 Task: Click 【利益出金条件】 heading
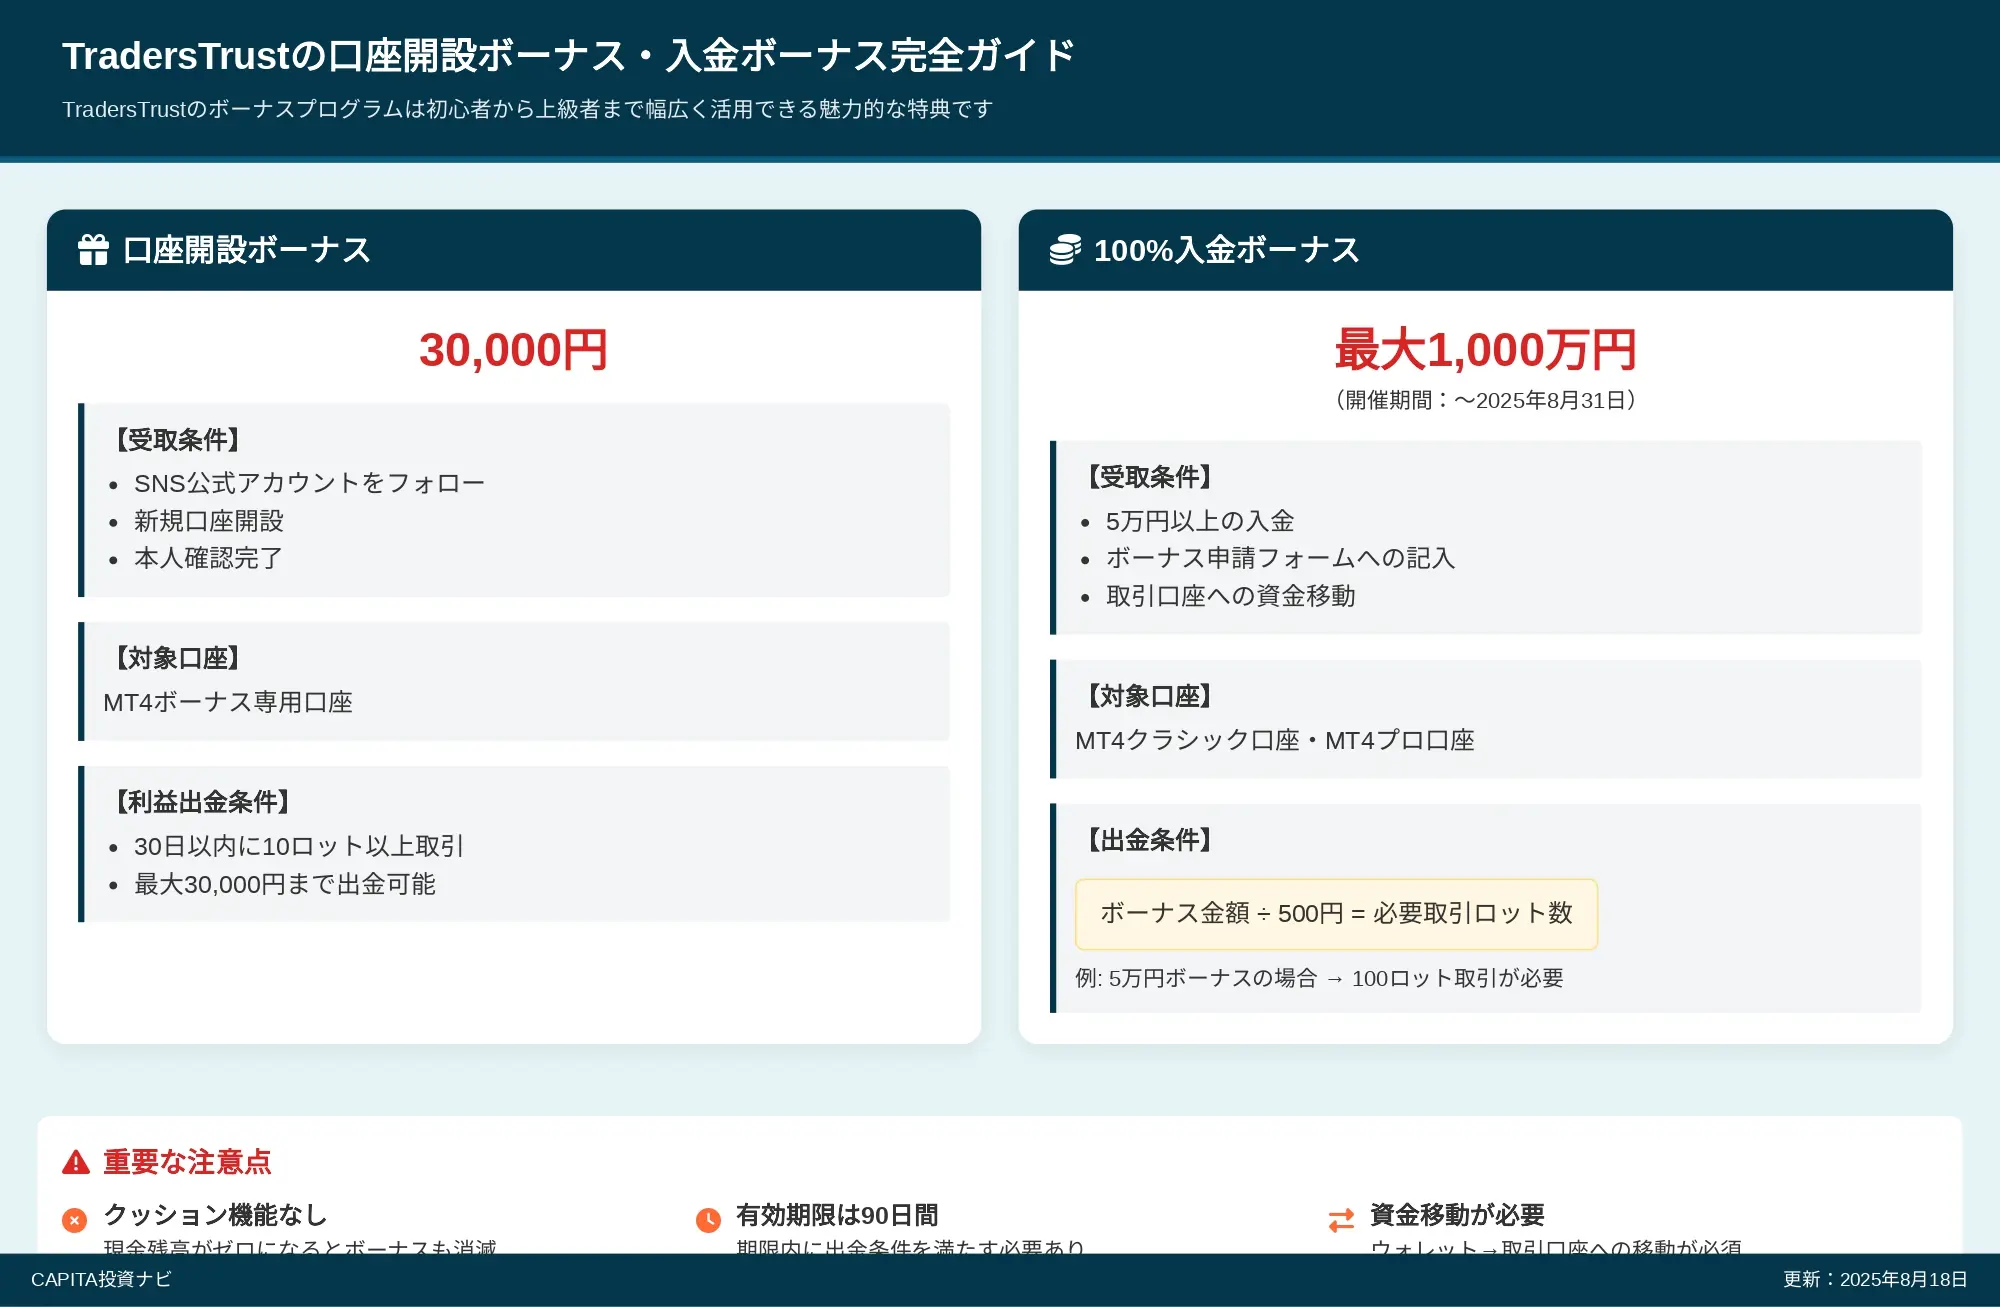[x=203, y=802]
